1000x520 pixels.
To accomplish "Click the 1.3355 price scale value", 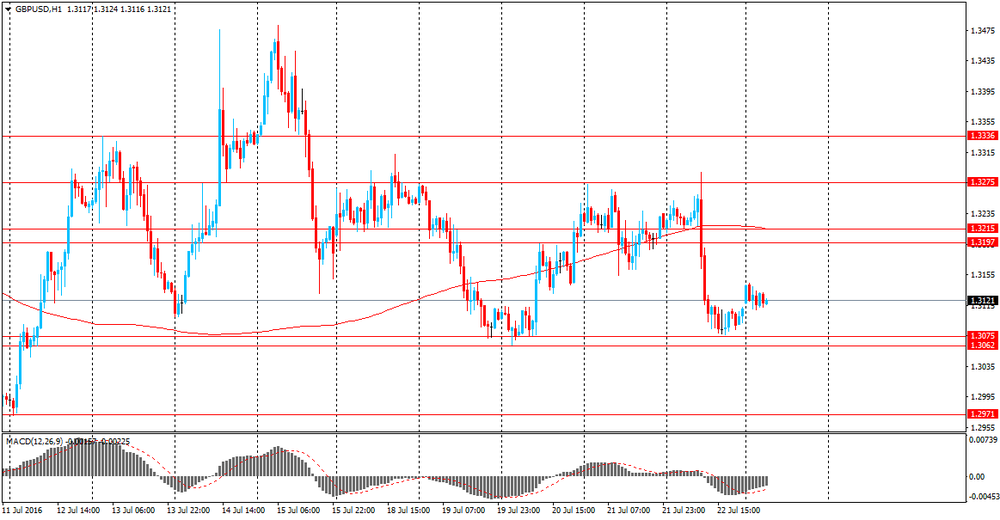I will tap(982, 122).
